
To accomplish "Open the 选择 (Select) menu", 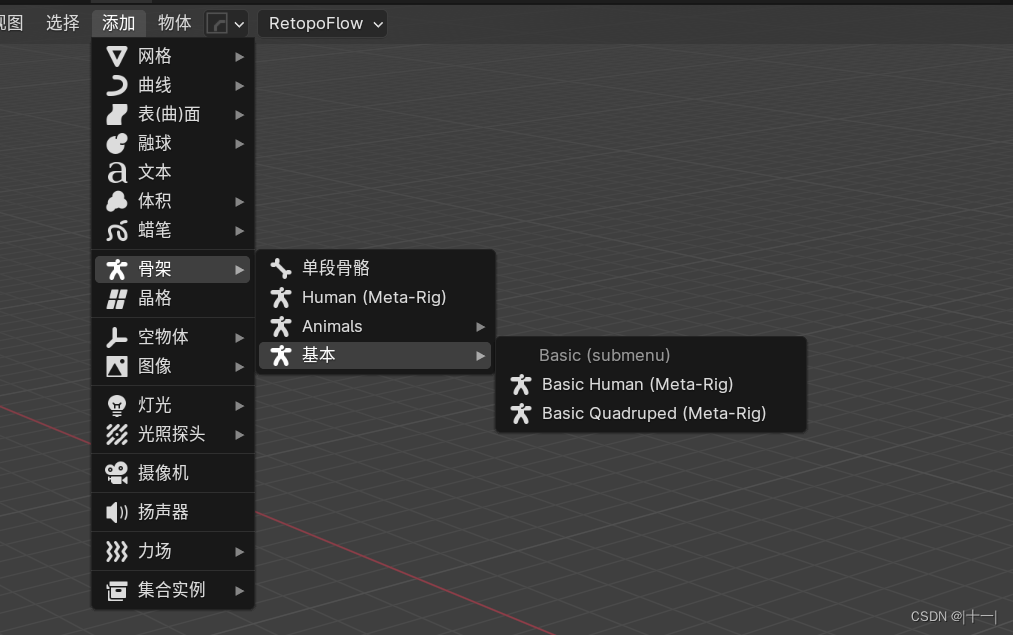I will pos(63,23).
